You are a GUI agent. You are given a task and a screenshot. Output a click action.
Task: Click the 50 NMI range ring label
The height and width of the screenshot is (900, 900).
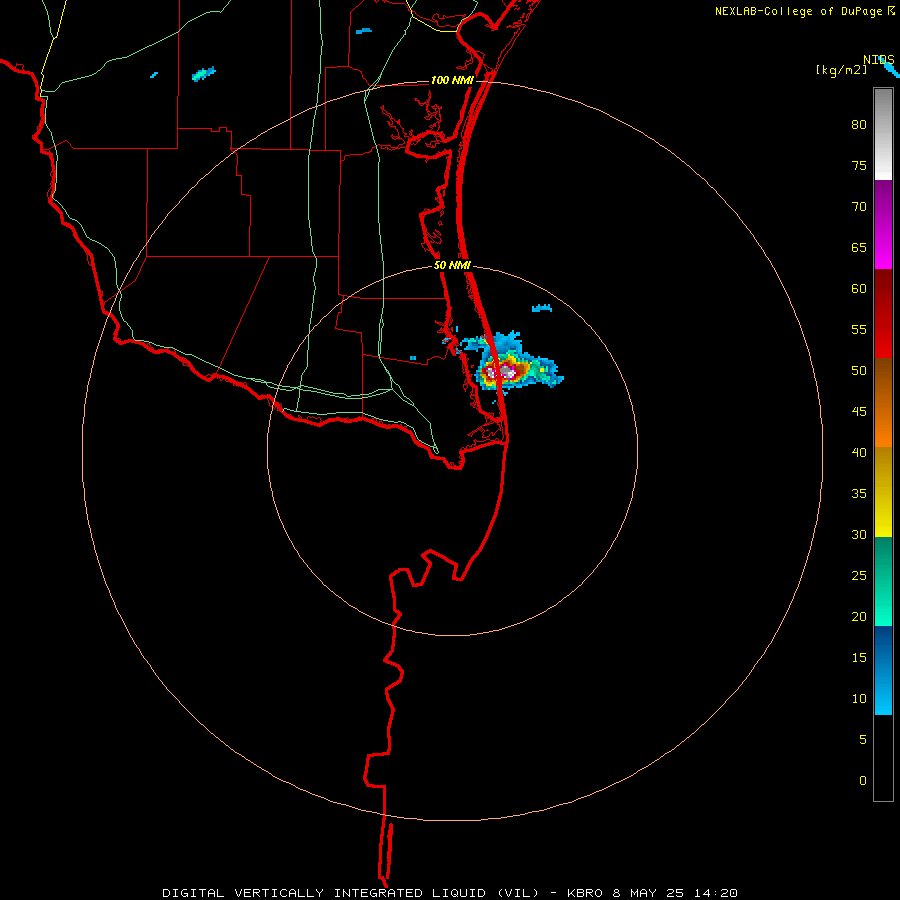pyautogui.click(x=452, y=265)
